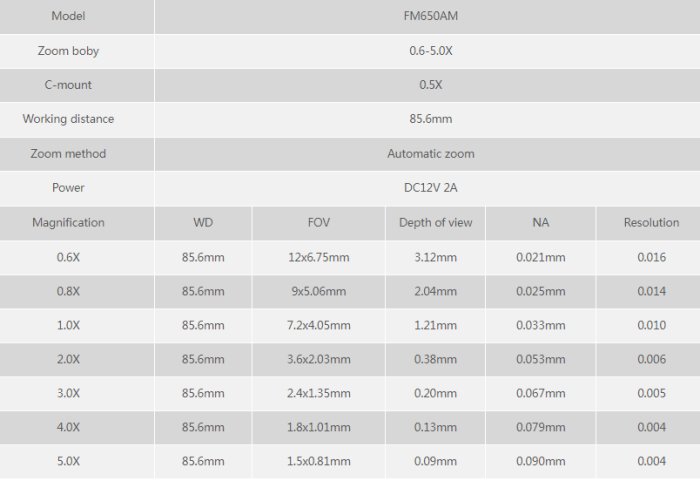Select the 0.6X magnification row cell
Image resolution: width=700 pixels, height=481 pixels.
click(x=68, y=257)
